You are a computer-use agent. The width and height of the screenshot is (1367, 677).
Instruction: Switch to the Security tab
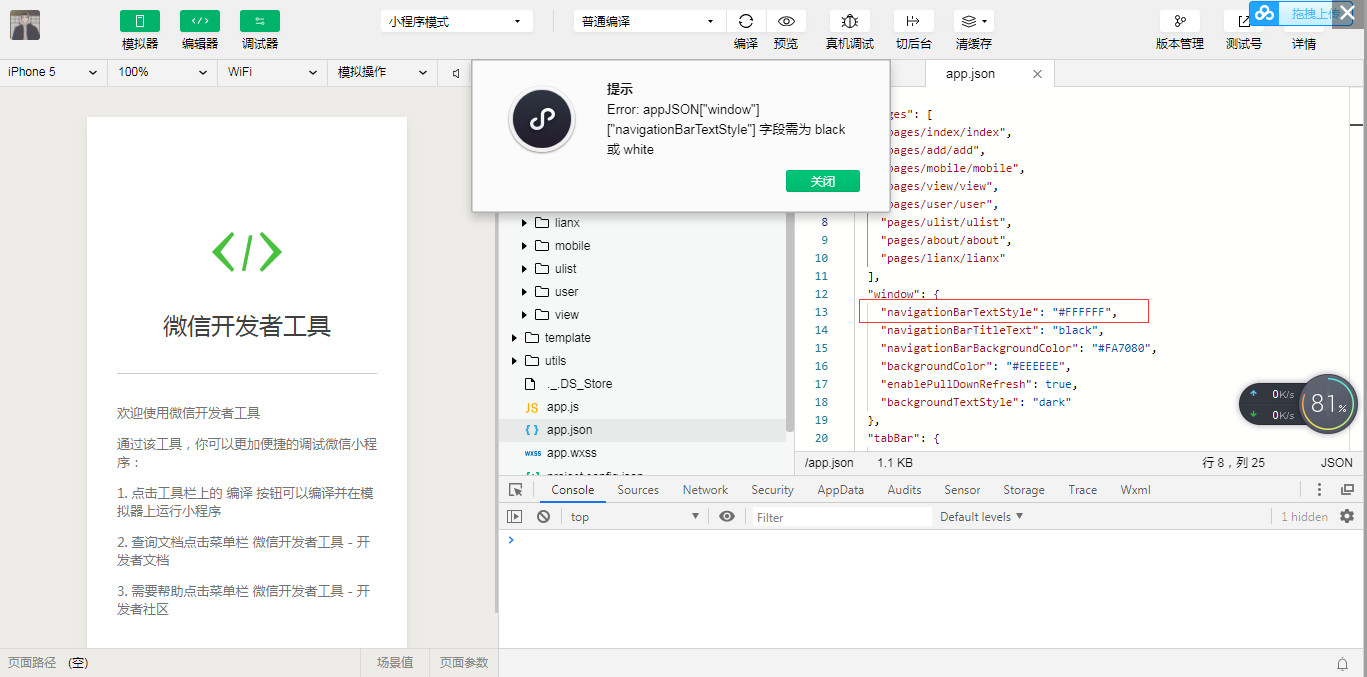(772, 490)
